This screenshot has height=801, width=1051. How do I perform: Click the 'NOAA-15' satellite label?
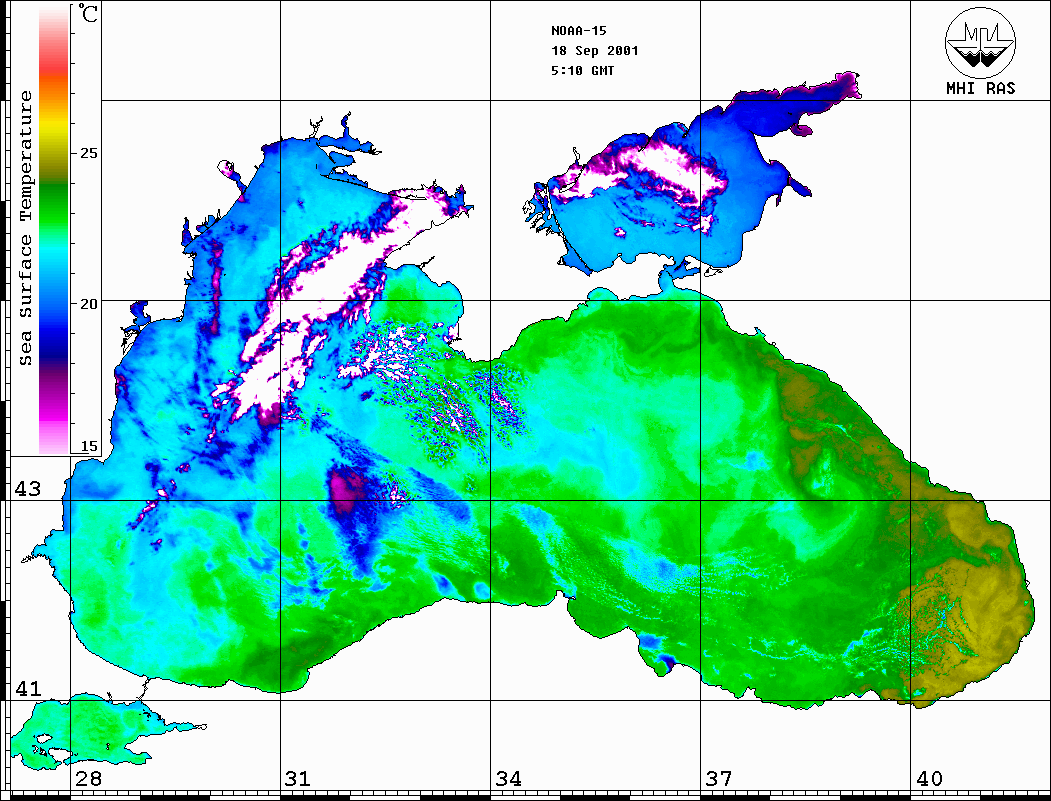(x=578, y=31)
